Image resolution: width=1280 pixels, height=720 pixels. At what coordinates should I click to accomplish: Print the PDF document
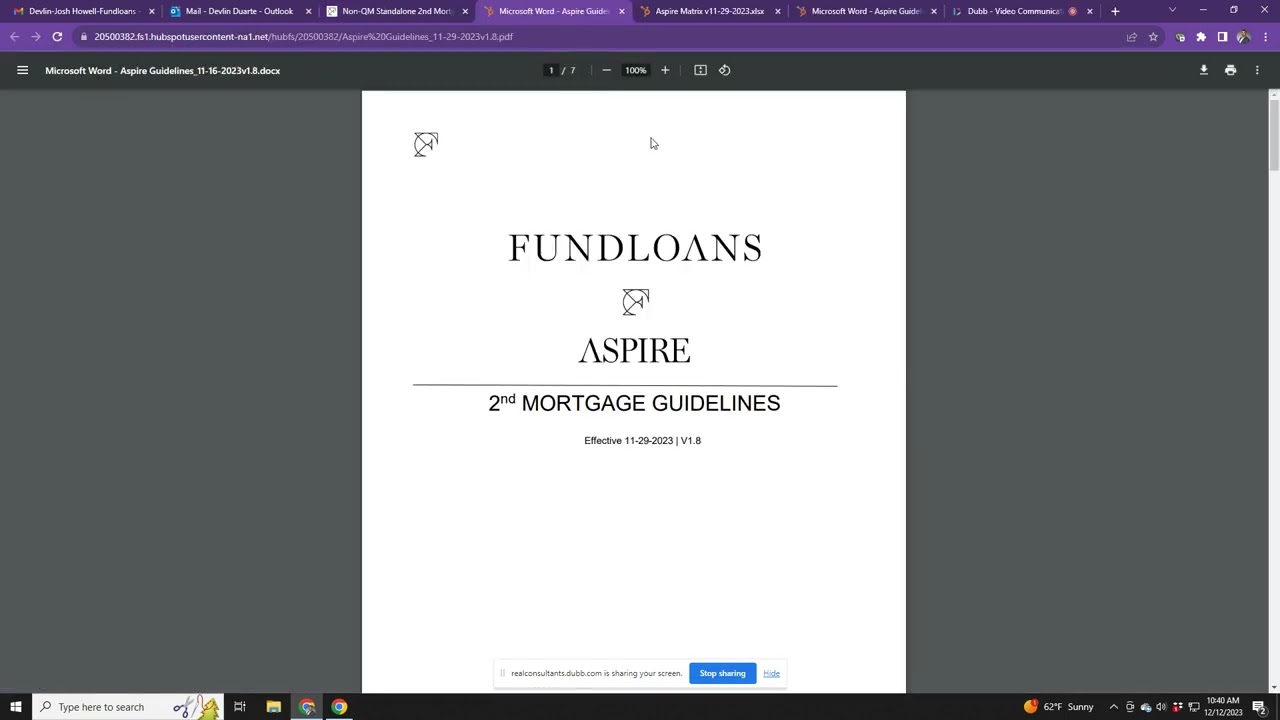tap(1231, 70)
